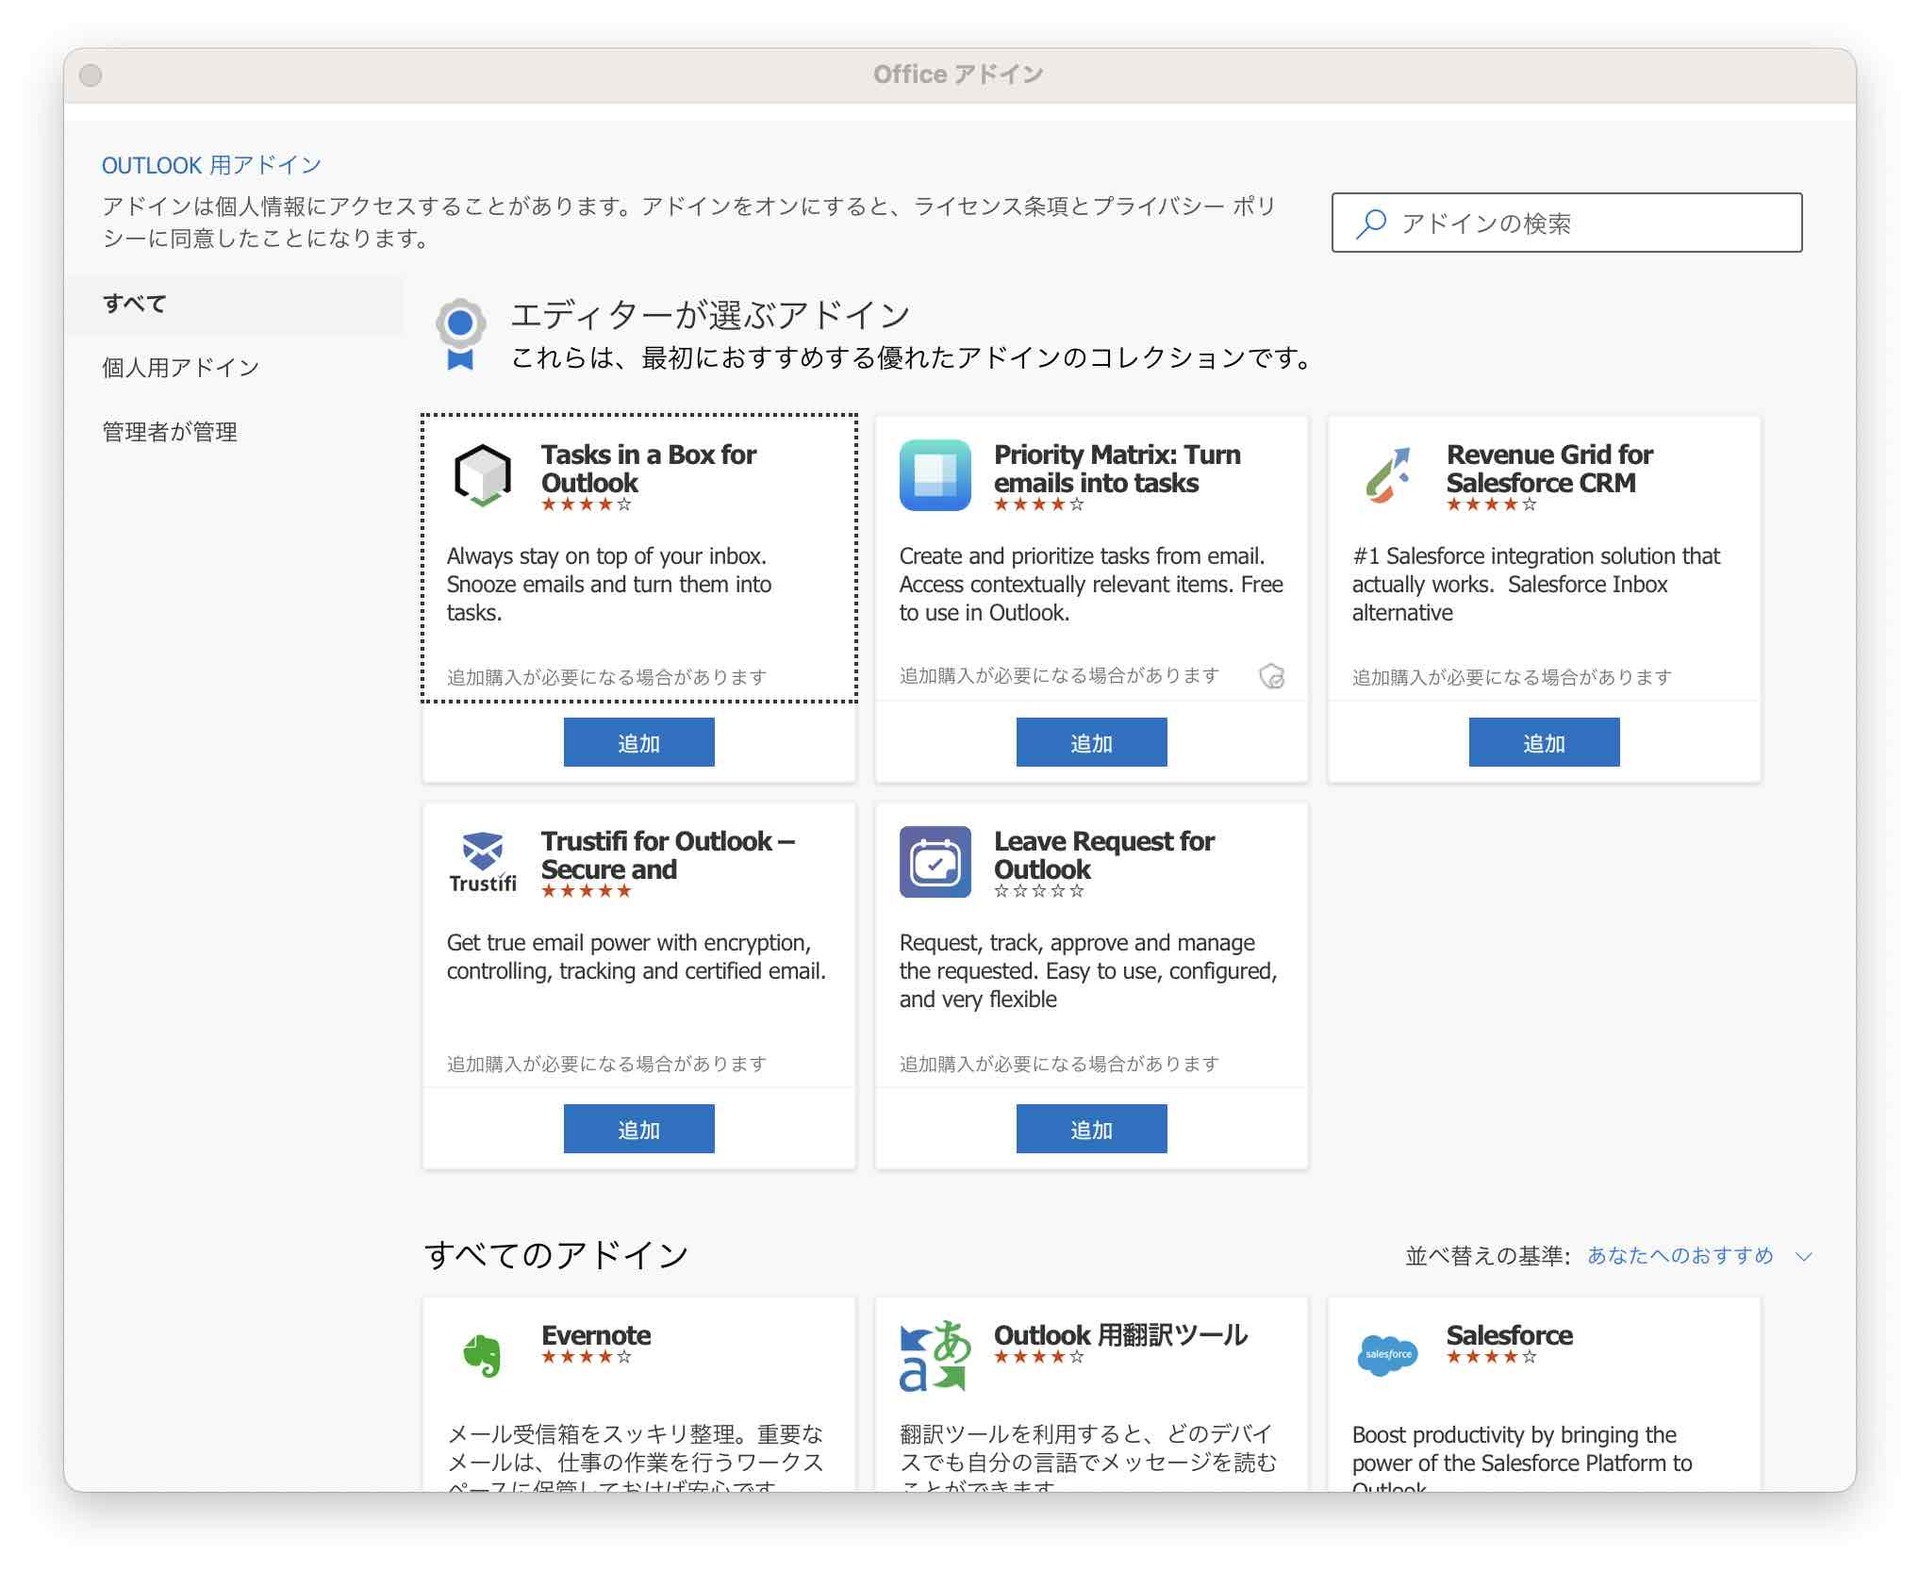Viewport: 1920px width, 1571px height.
Task: Click star rating of Revenue Grid
Action: click(x=1491, y=504)
